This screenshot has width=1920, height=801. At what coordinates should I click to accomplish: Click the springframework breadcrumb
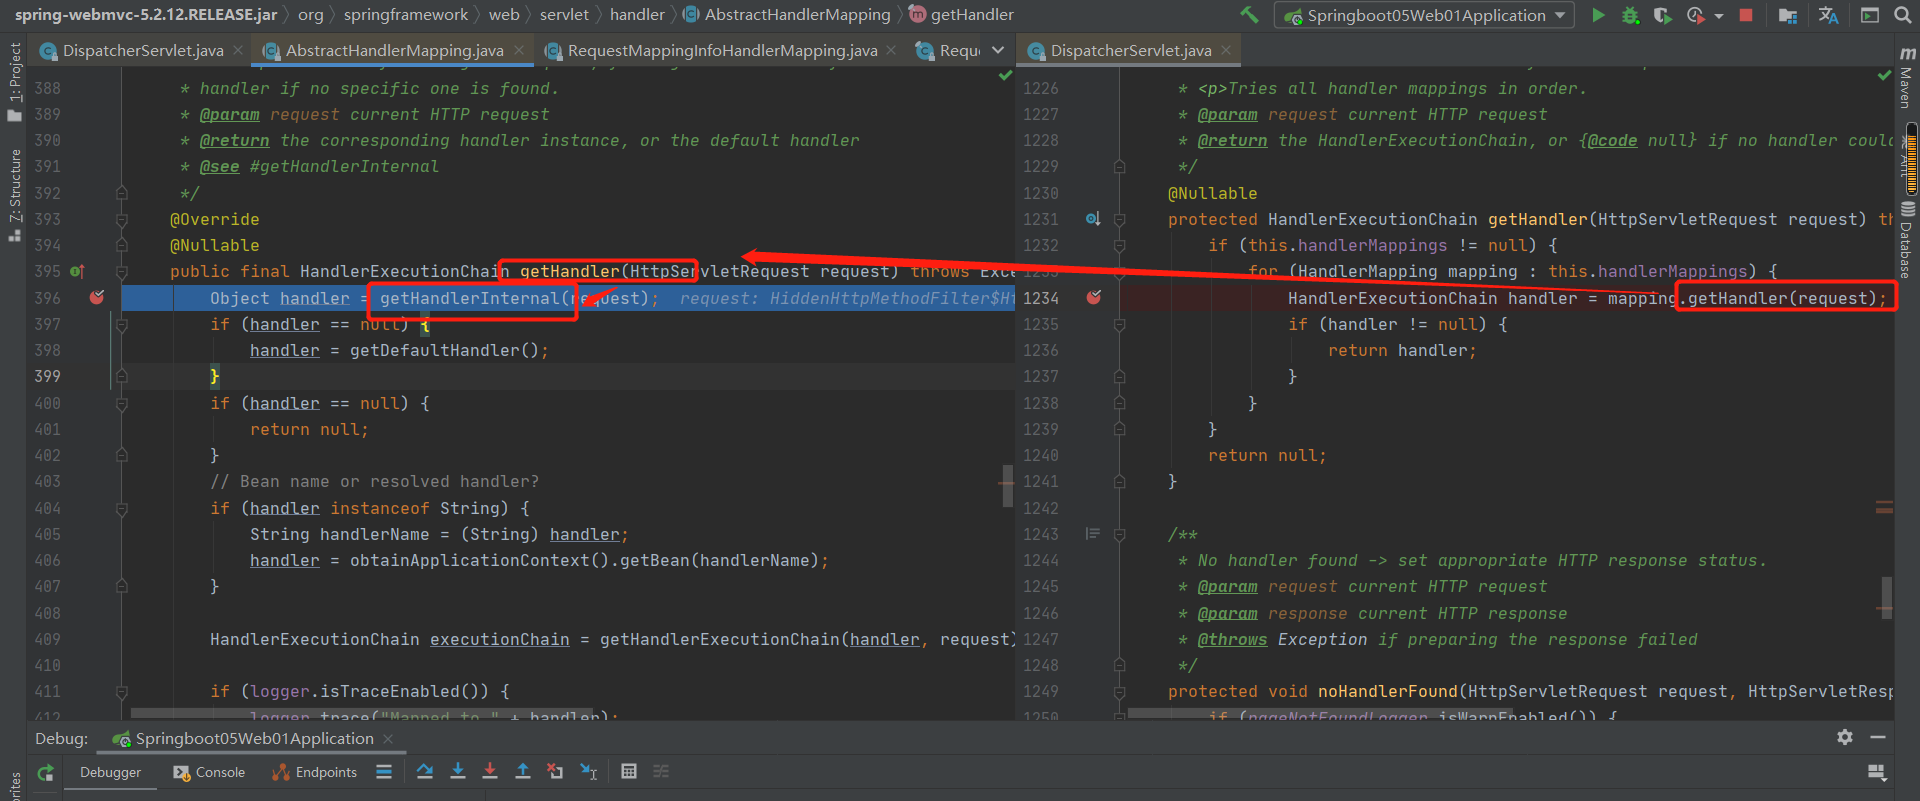(405, 14)
